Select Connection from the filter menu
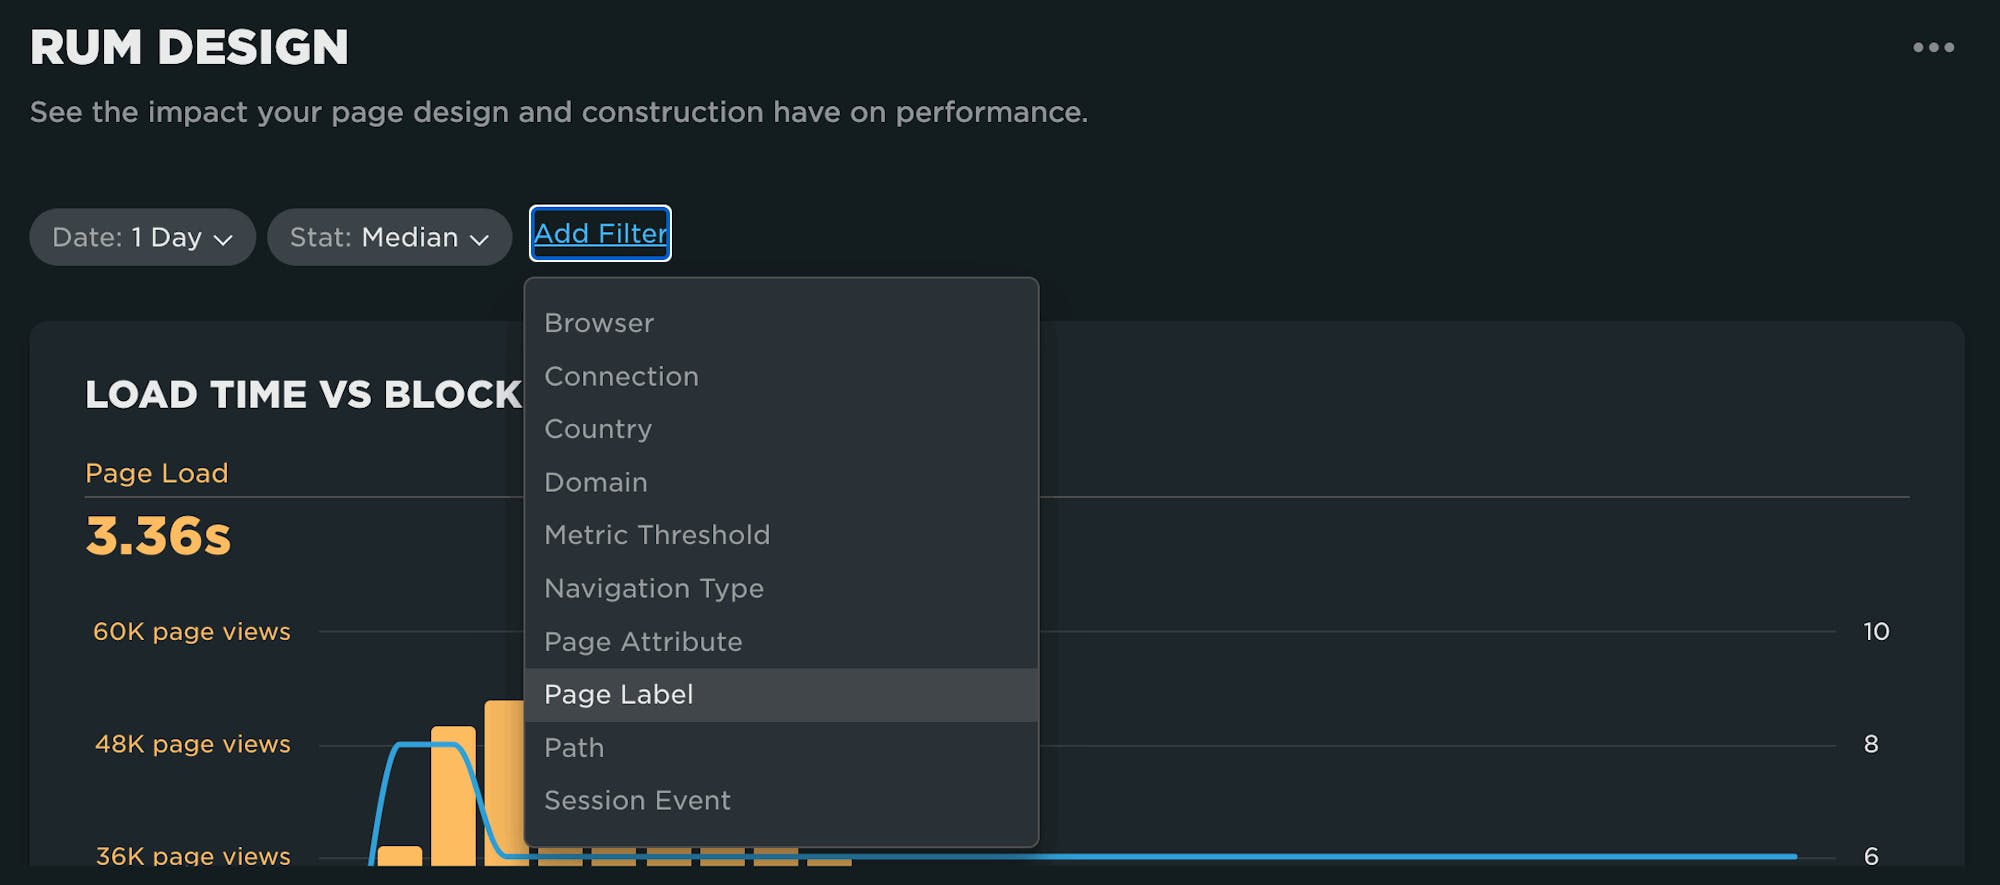2000x885 pixels. coord(621,376)
